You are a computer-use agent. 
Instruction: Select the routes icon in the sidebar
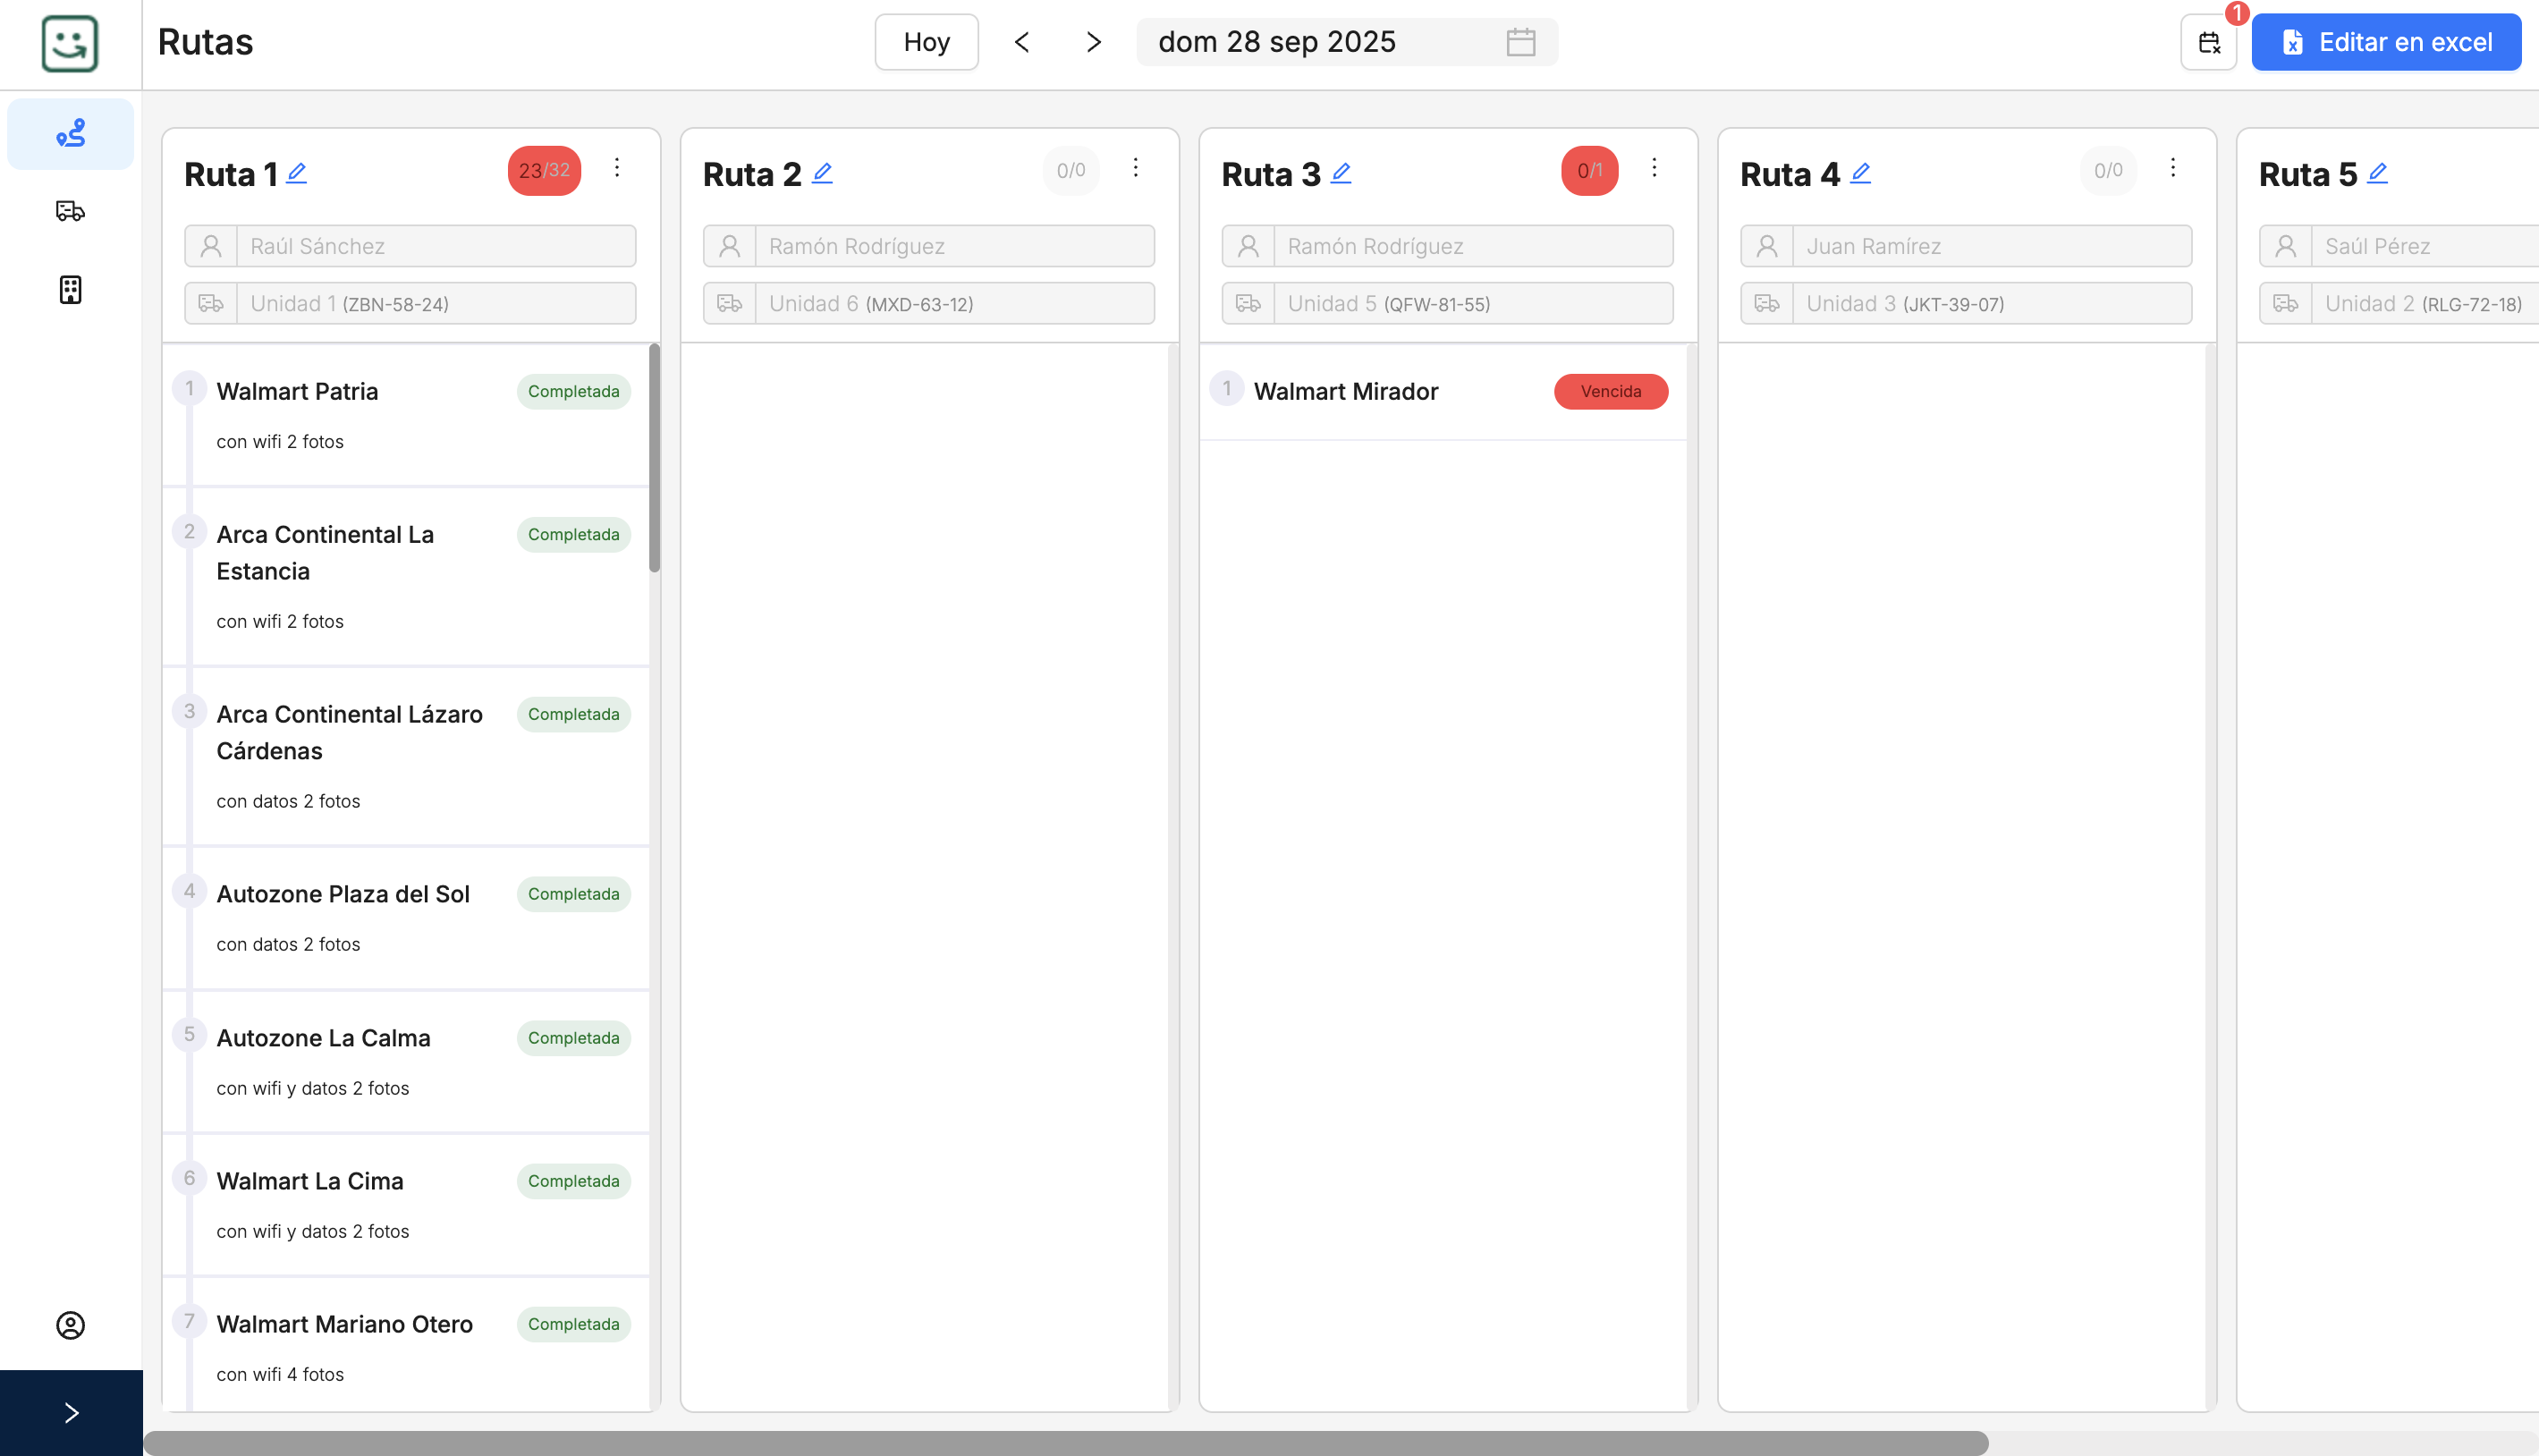(x=70, y=133)
